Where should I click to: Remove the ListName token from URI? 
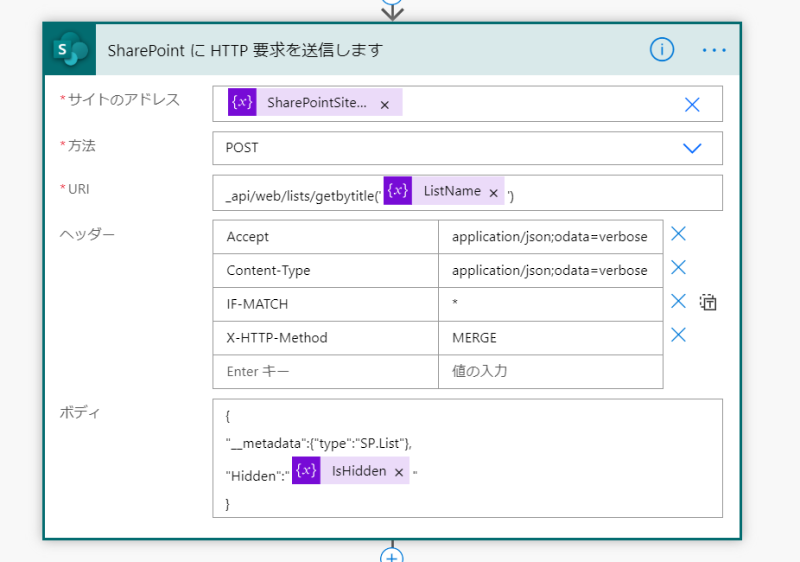pos(493,193)
